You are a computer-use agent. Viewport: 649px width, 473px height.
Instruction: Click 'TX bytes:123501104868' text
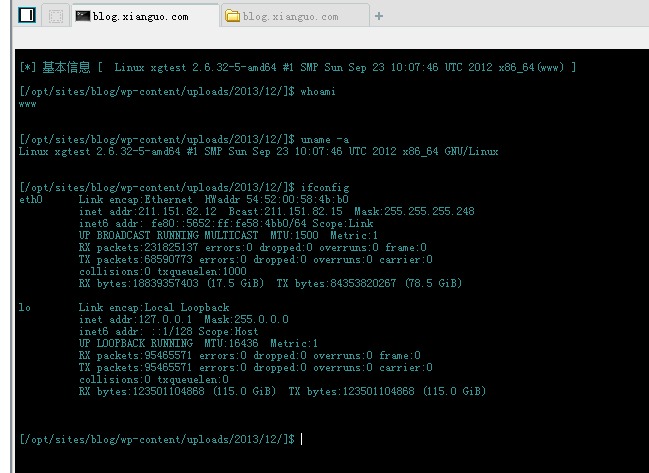coord(351,391)
